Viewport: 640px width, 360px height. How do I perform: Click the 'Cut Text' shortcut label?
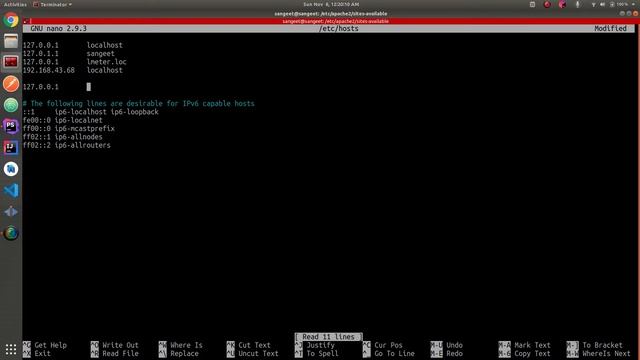(254, 345)
